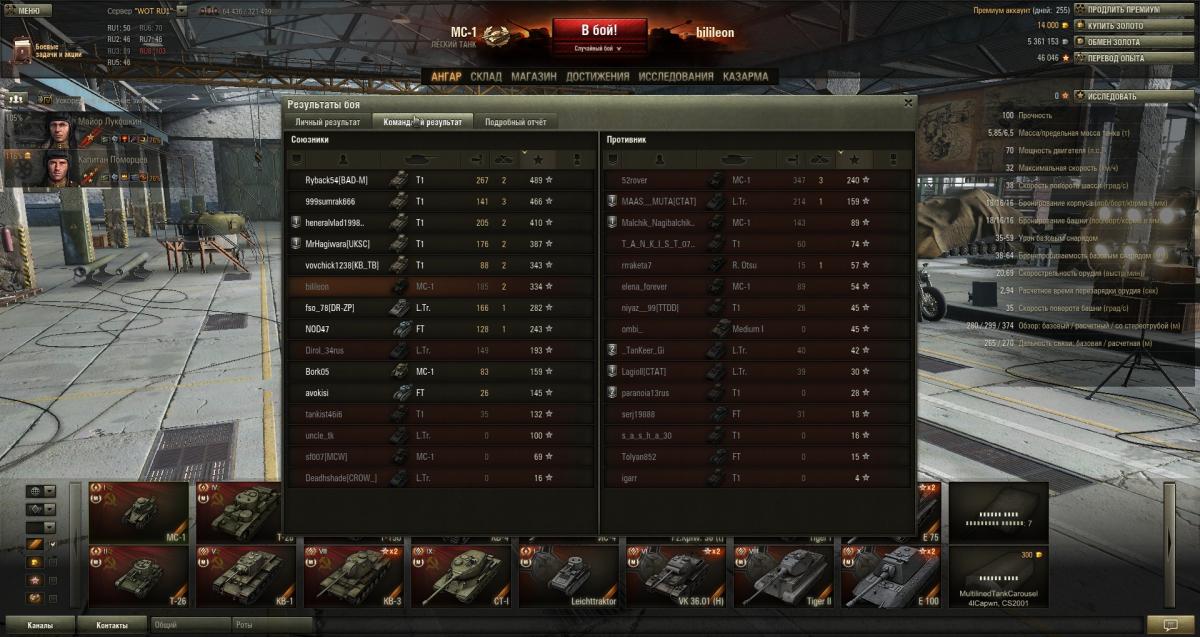The height and width of the screenshot is (637, 1200).
Task: Open the vehicle class filter dropdown
Action: pyautogui.click(x=41, y=509)
